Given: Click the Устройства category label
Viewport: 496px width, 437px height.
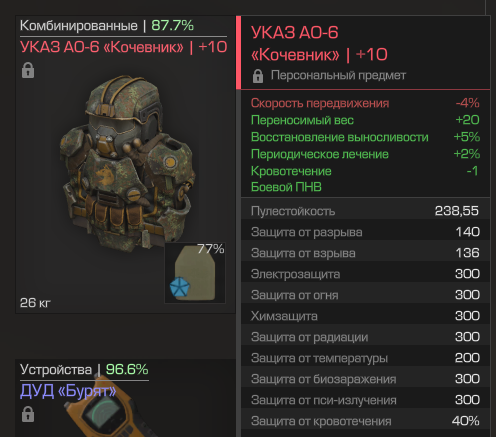Looking at the screenshot, I should coord(56,369).
